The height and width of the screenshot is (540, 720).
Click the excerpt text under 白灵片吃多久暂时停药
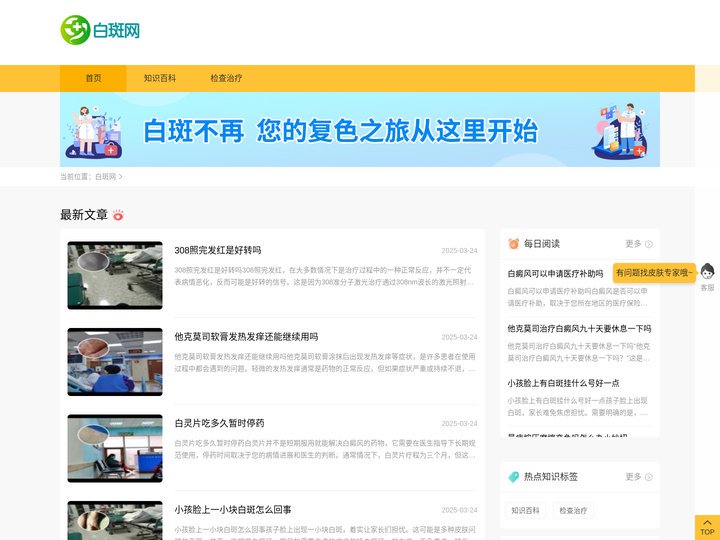[325, 449]
